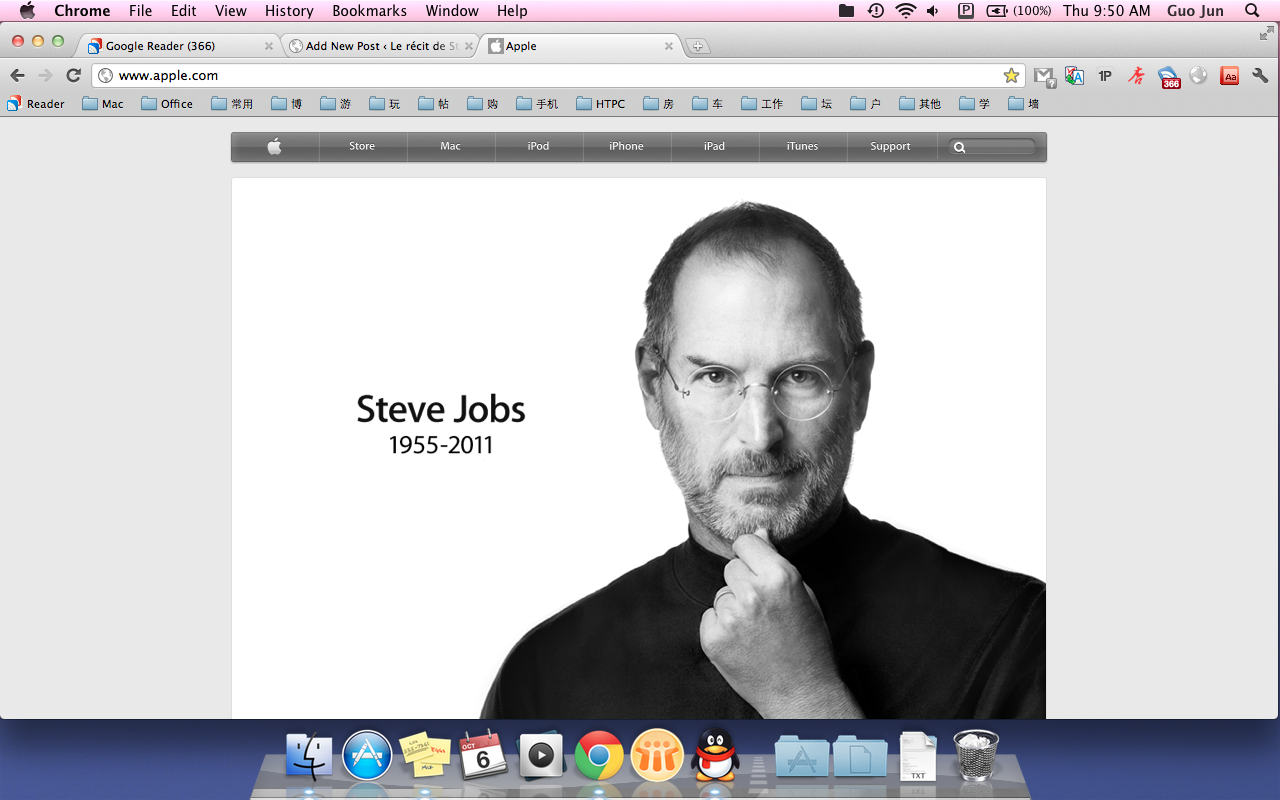Go to the iPhone section link
Image resolution: width=1280 pixels, height=800 pixels.
626,146
